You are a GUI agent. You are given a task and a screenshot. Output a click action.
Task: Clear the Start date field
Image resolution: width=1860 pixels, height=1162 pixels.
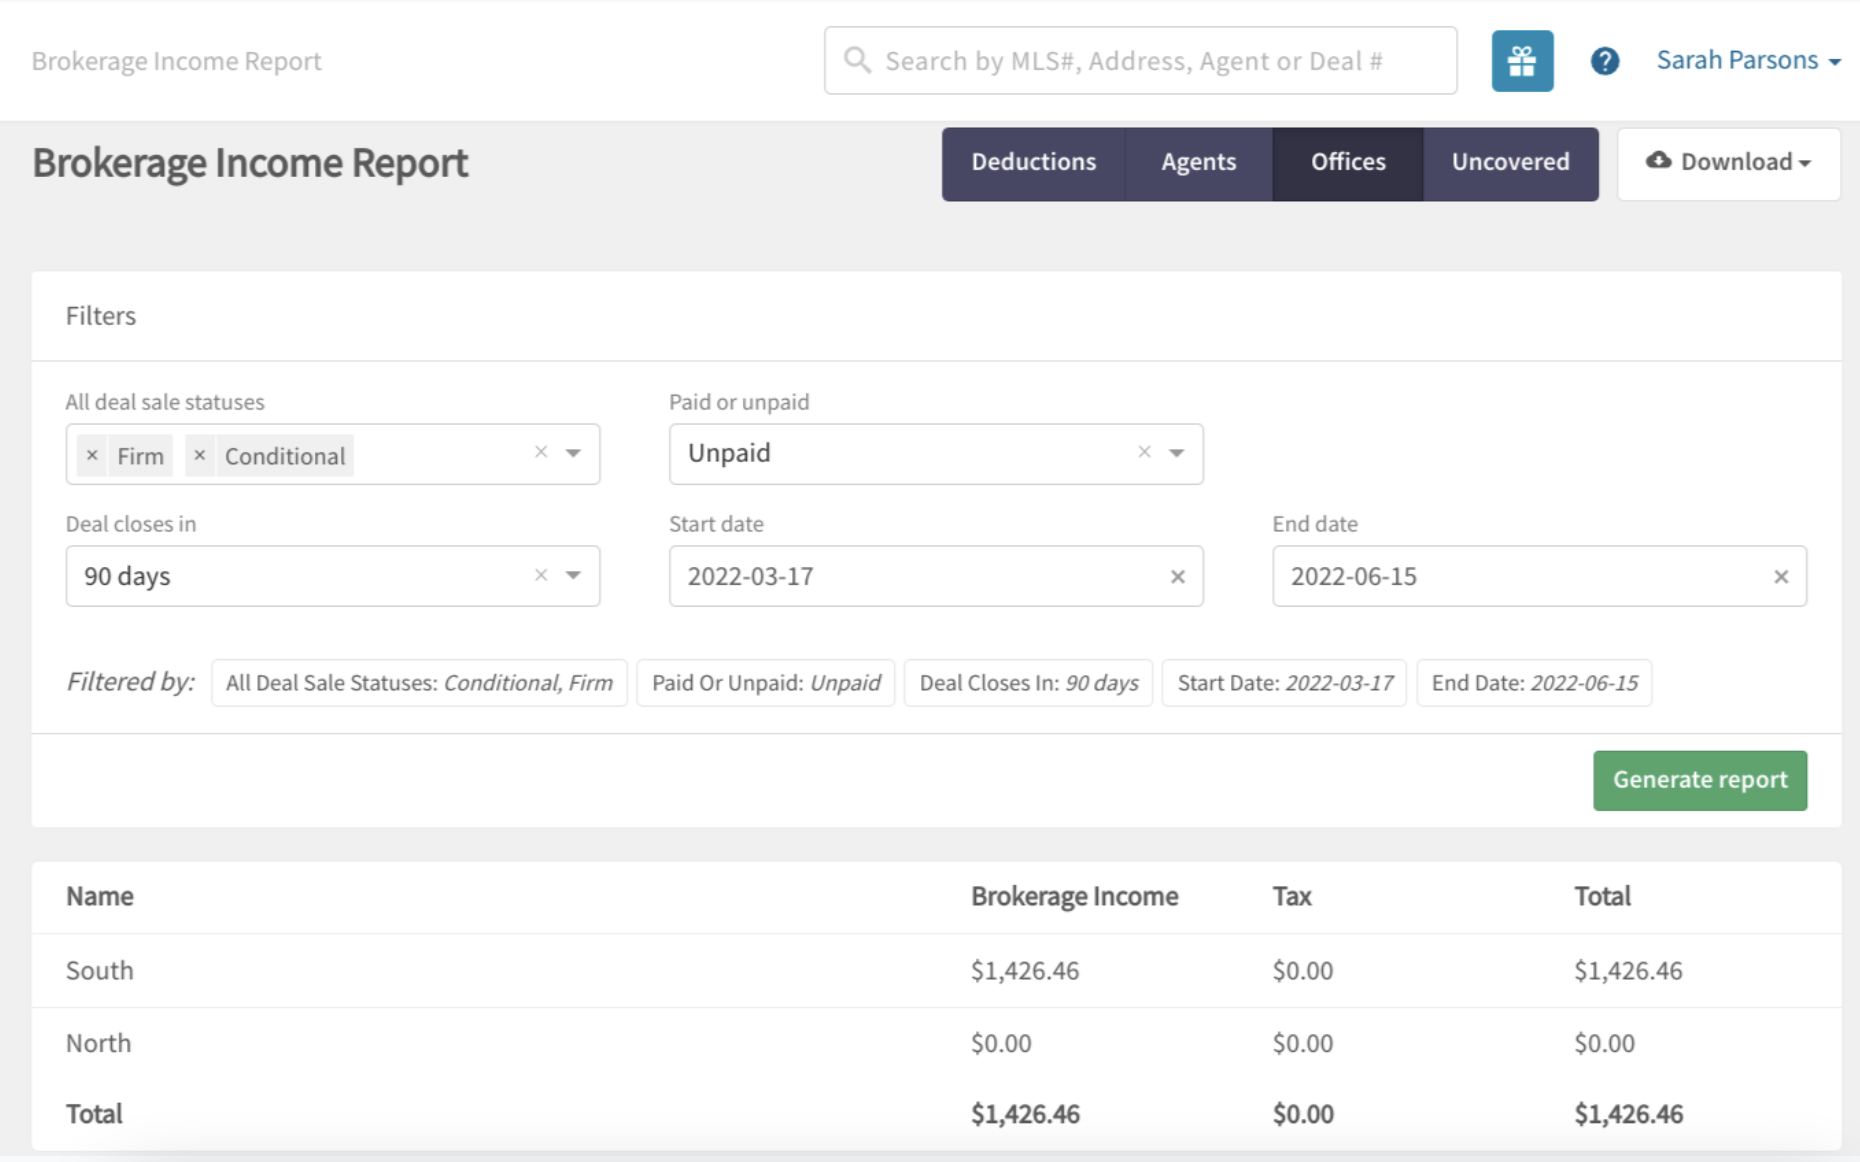tap(1178, 576)
